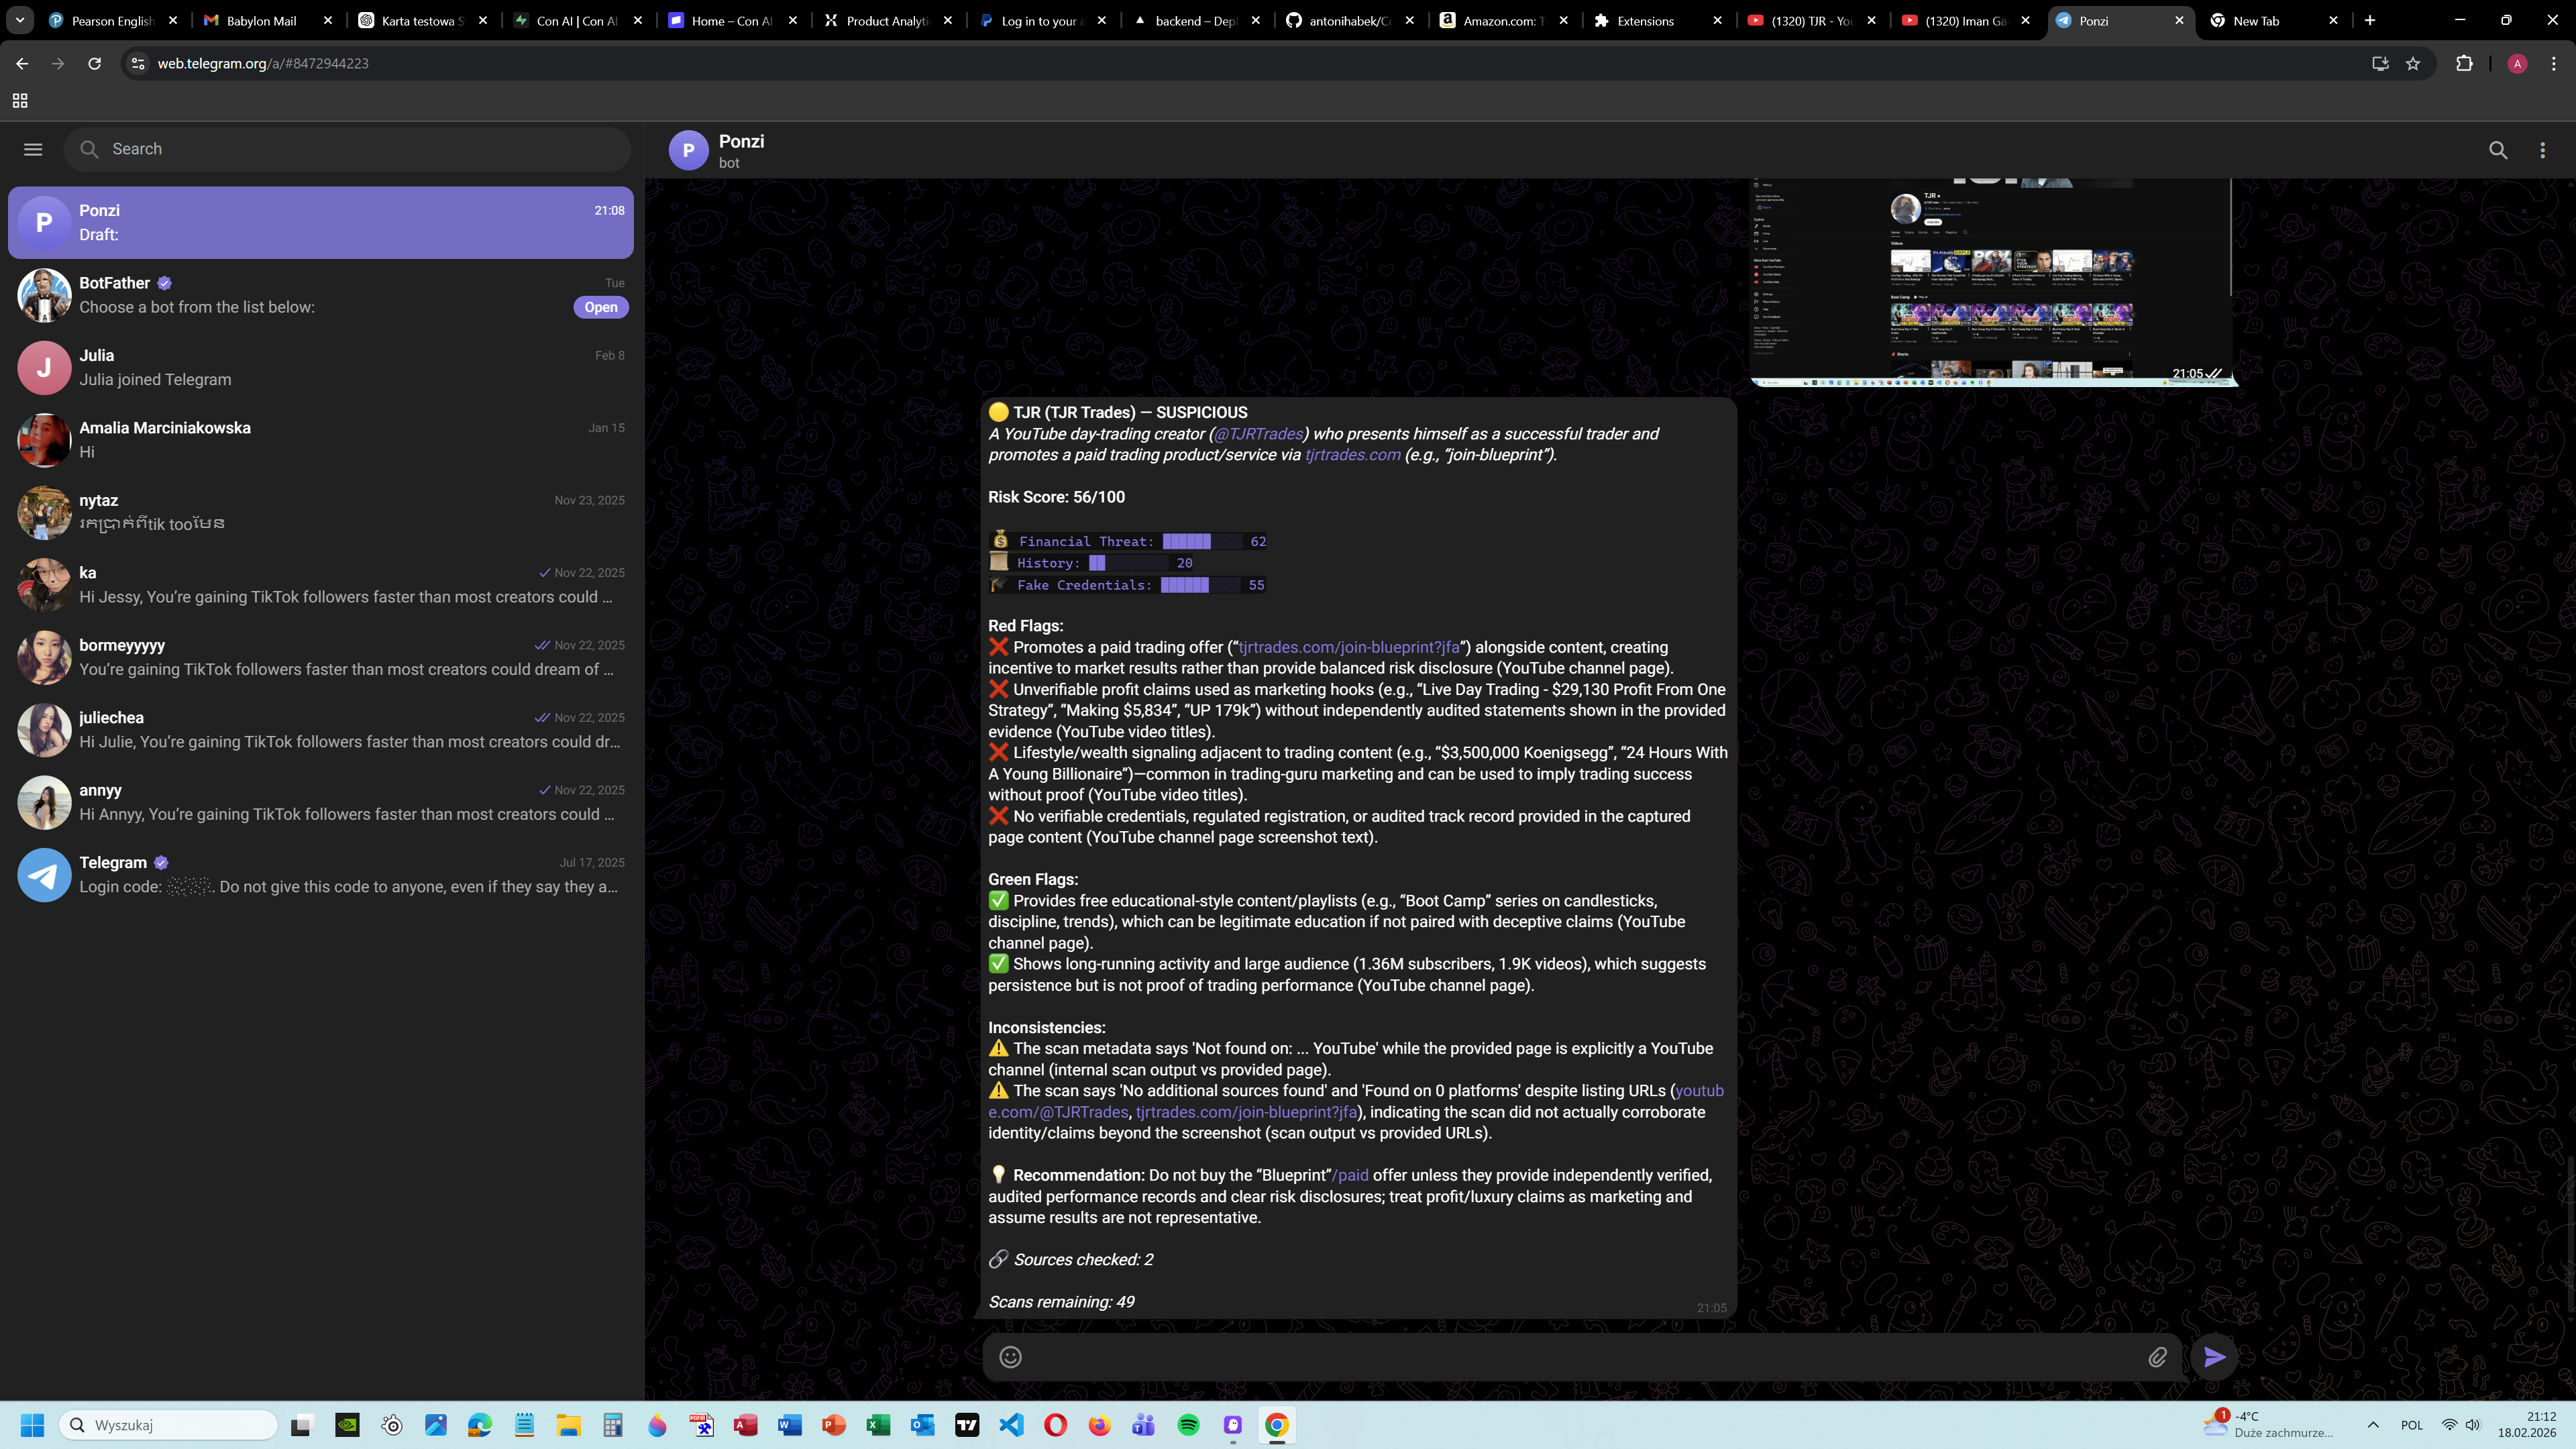The width and height of the screenshot is (2576, 1449).
Task: Expand the hidden system tray icons chevron
Action: (2372, 1425)
